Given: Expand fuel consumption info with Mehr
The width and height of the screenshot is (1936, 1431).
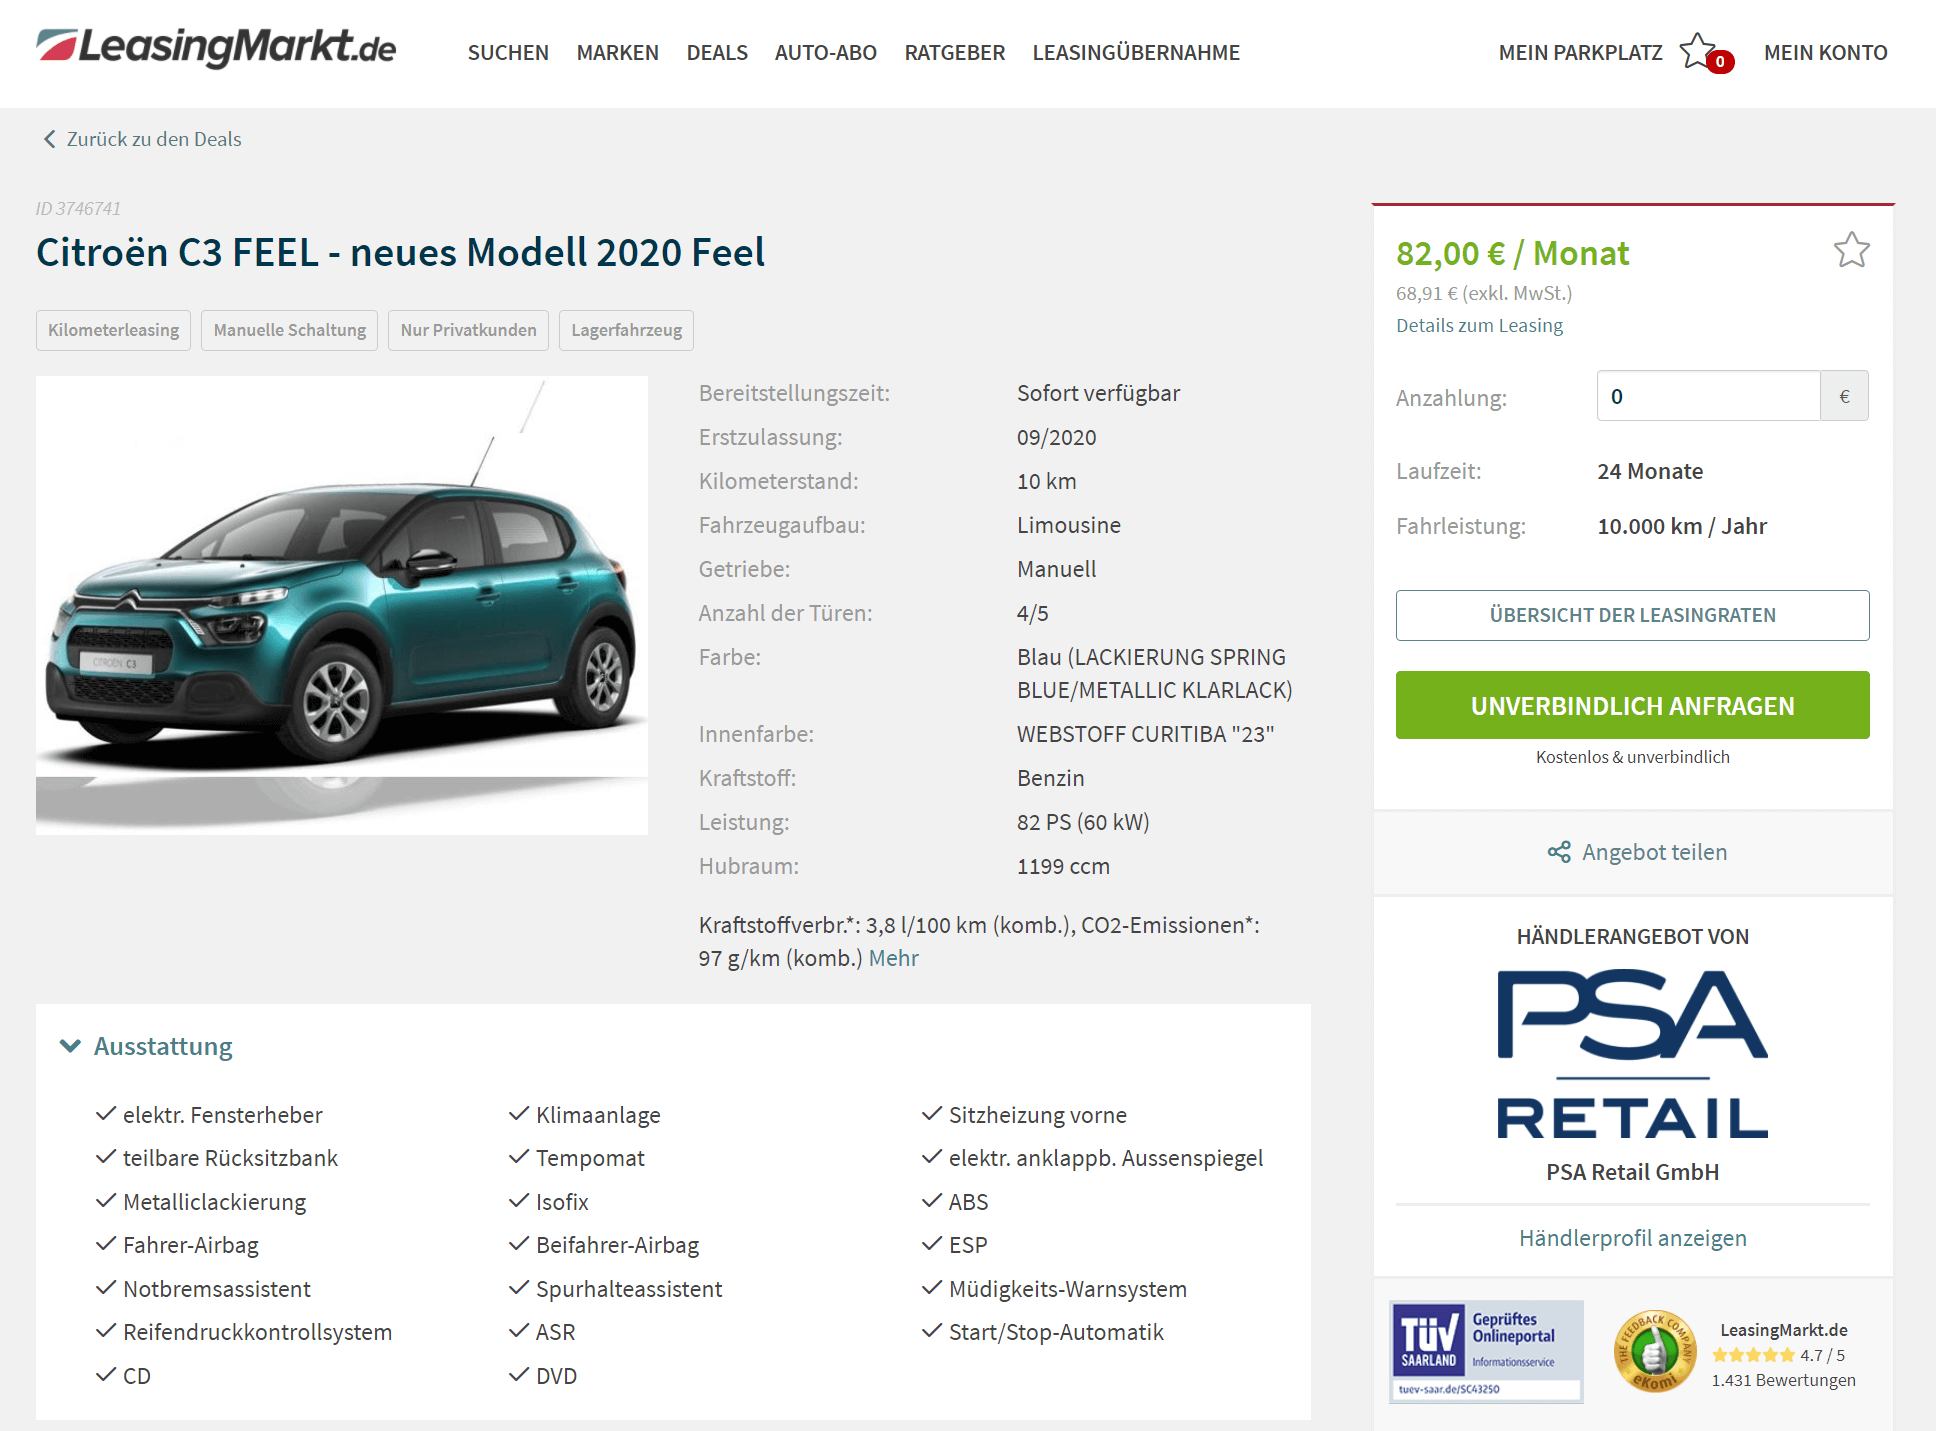Looking at the screenshot, I should click(893, 958).
